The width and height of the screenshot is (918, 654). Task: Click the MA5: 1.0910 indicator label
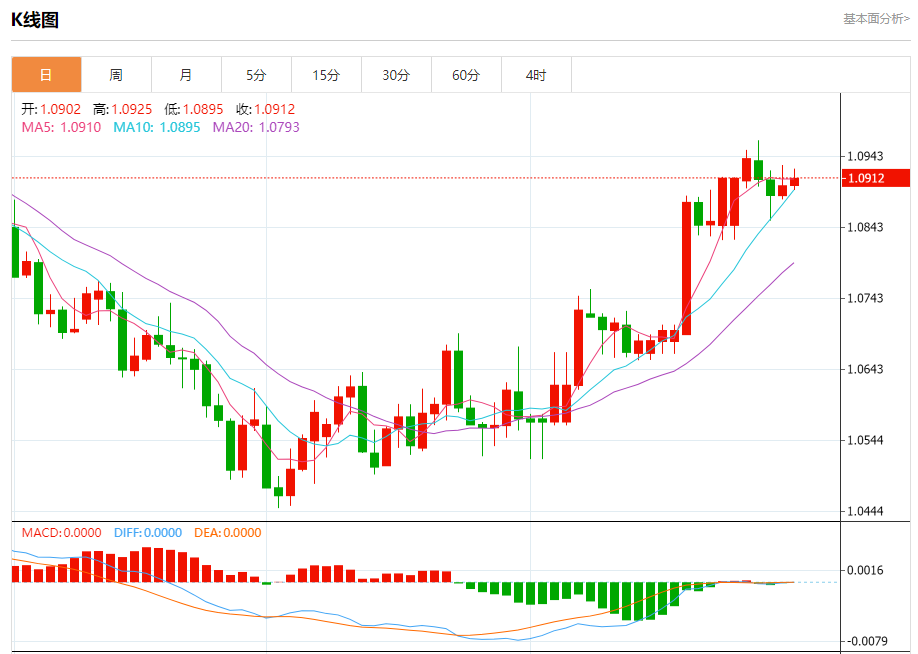[61, 127]
